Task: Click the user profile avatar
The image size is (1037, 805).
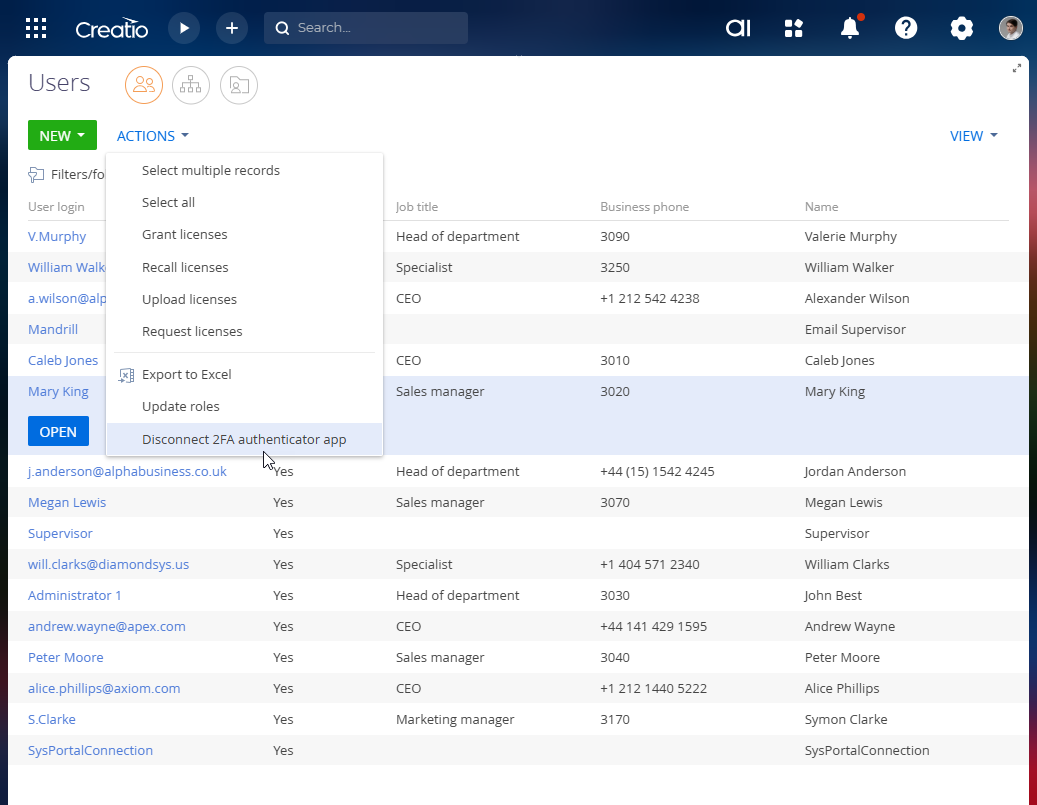Action: [1011, 28]
